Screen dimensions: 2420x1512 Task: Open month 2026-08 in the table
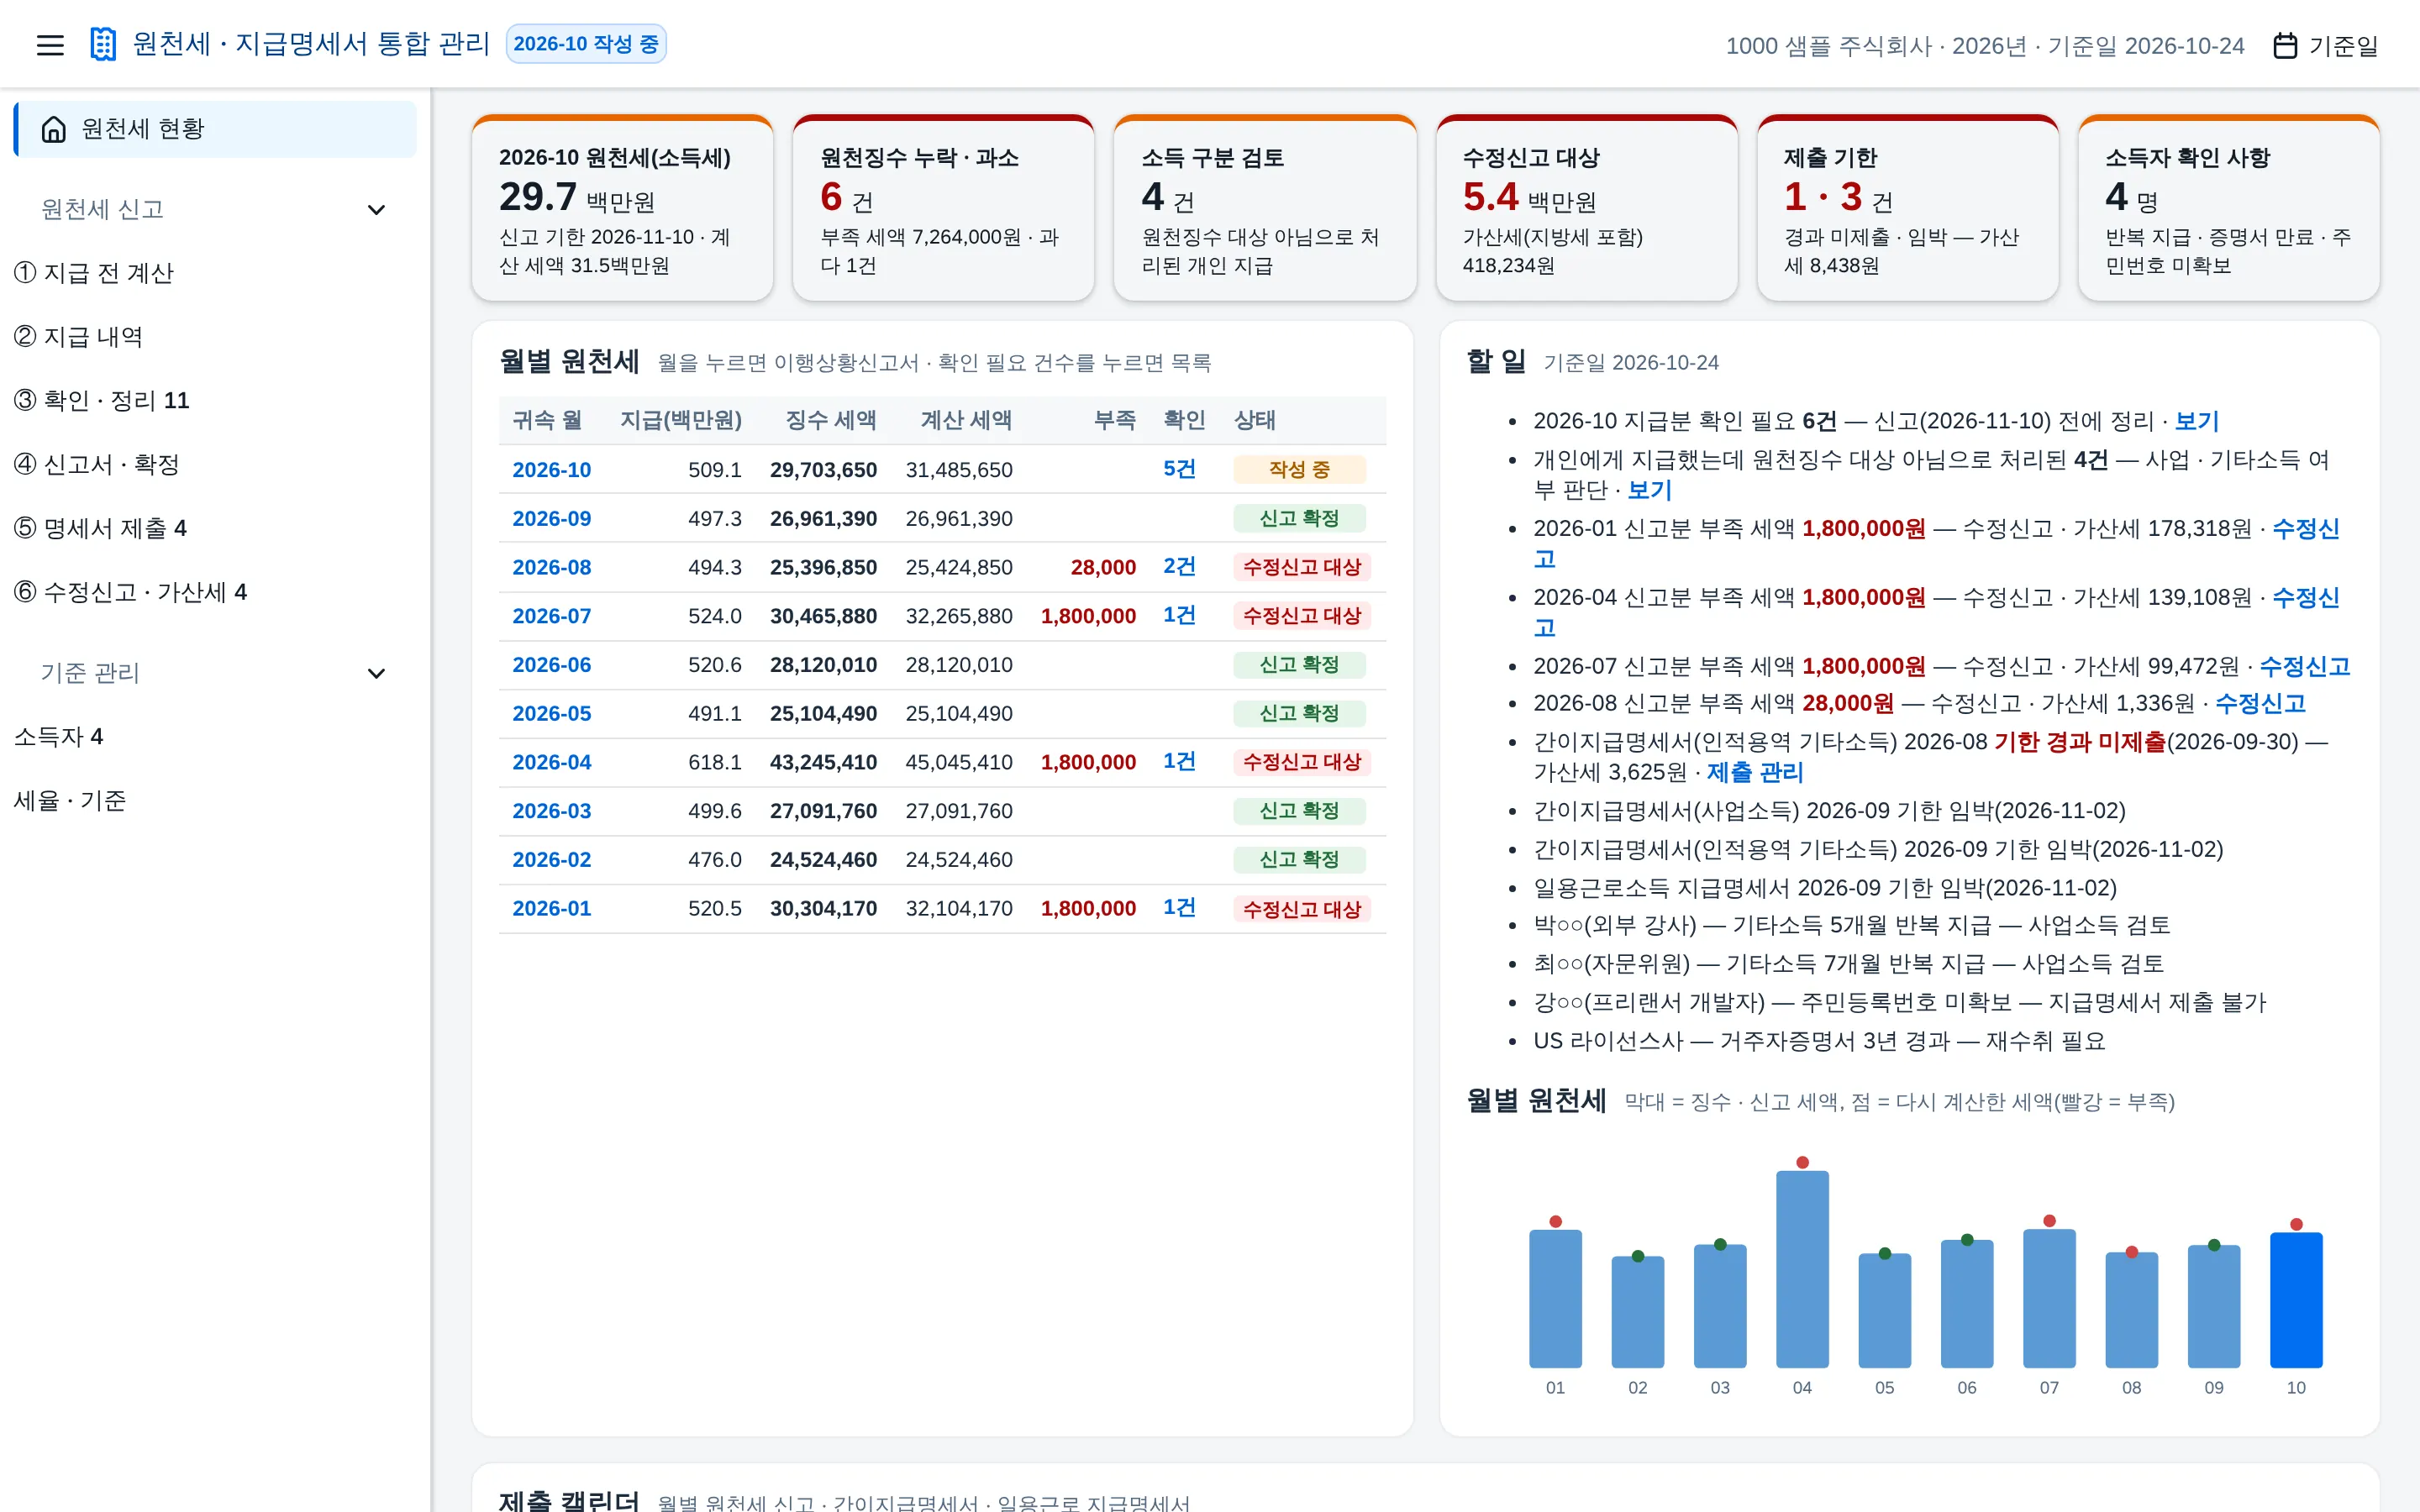tap(552, 567)
